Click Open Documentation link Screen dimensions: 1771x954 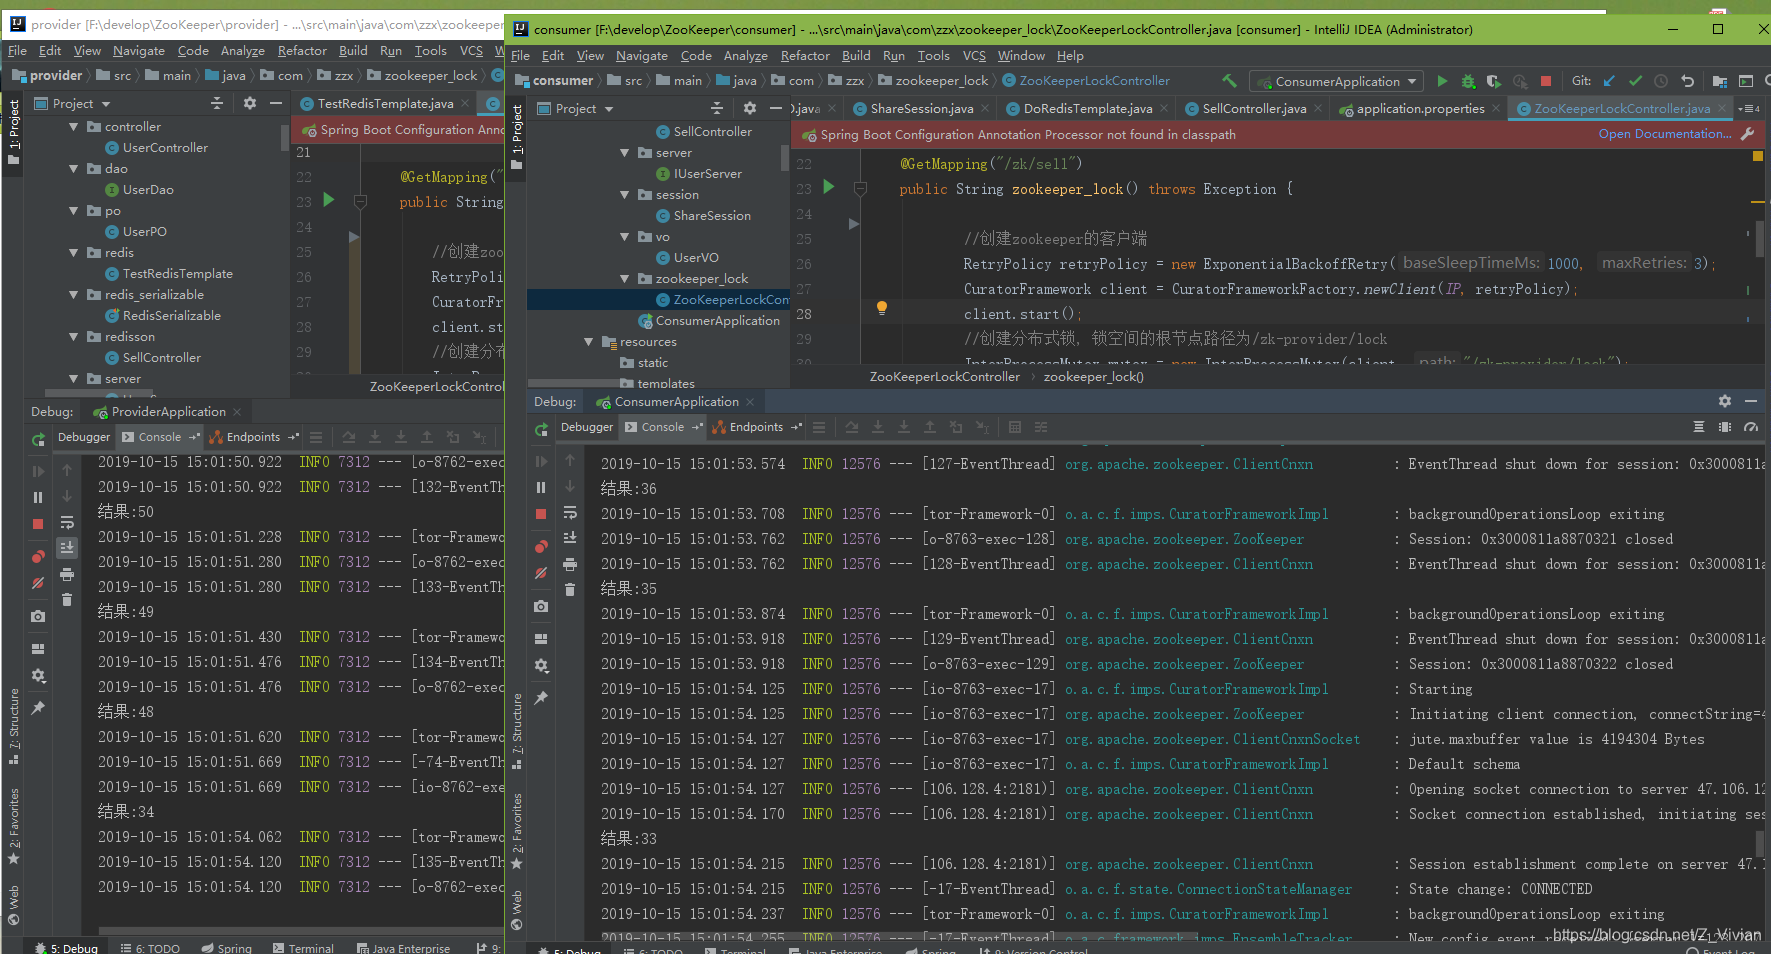1665,134
